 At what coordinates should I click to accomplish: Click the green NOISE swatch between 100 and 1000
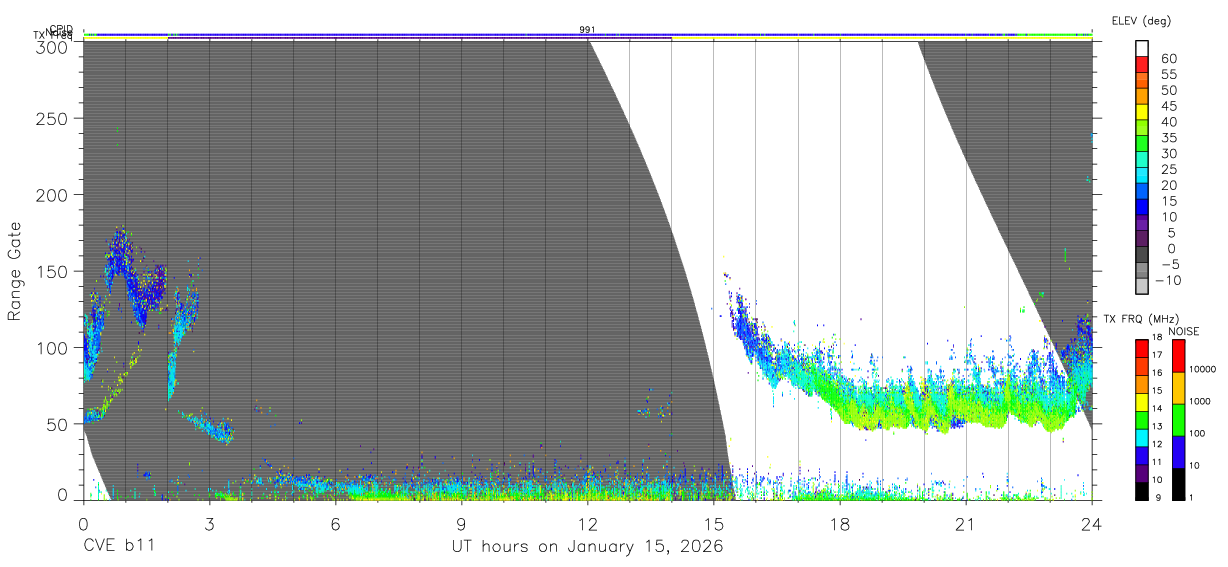[1177, 419]
